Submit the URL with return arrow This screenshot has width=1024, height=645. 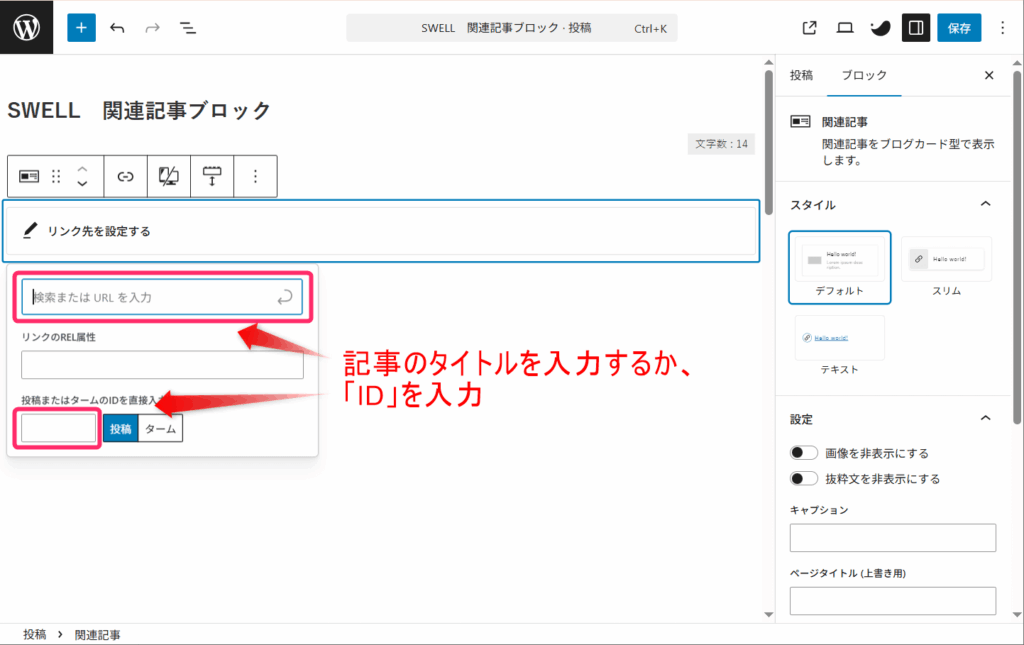click(285, 298)
